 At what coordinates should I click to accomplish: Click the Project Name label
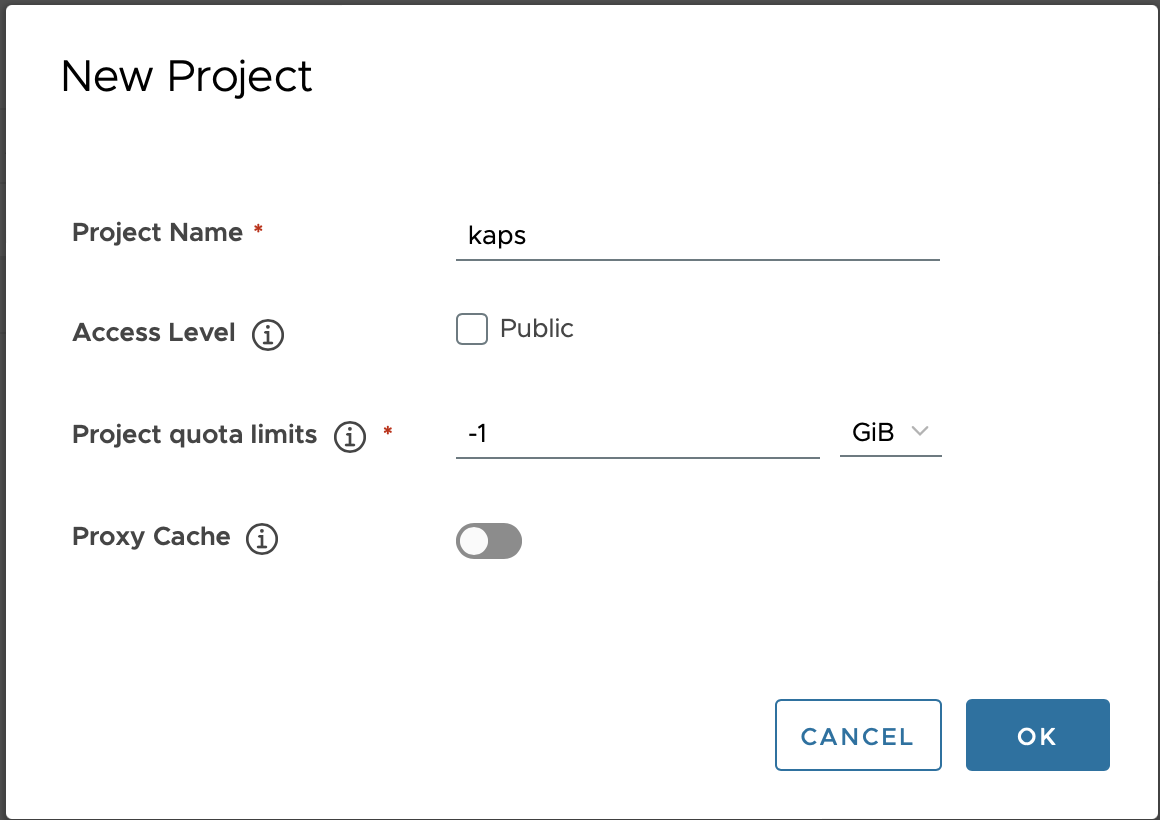(157, 232)
